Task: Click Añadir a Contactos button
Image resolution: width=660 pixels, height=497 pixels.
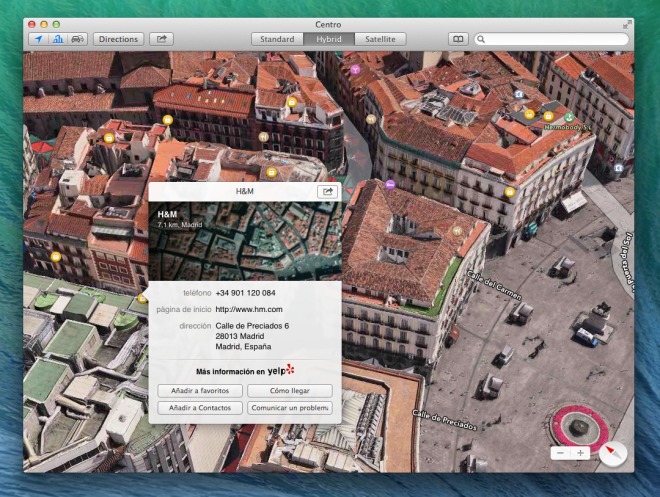Action: (200, 408)
